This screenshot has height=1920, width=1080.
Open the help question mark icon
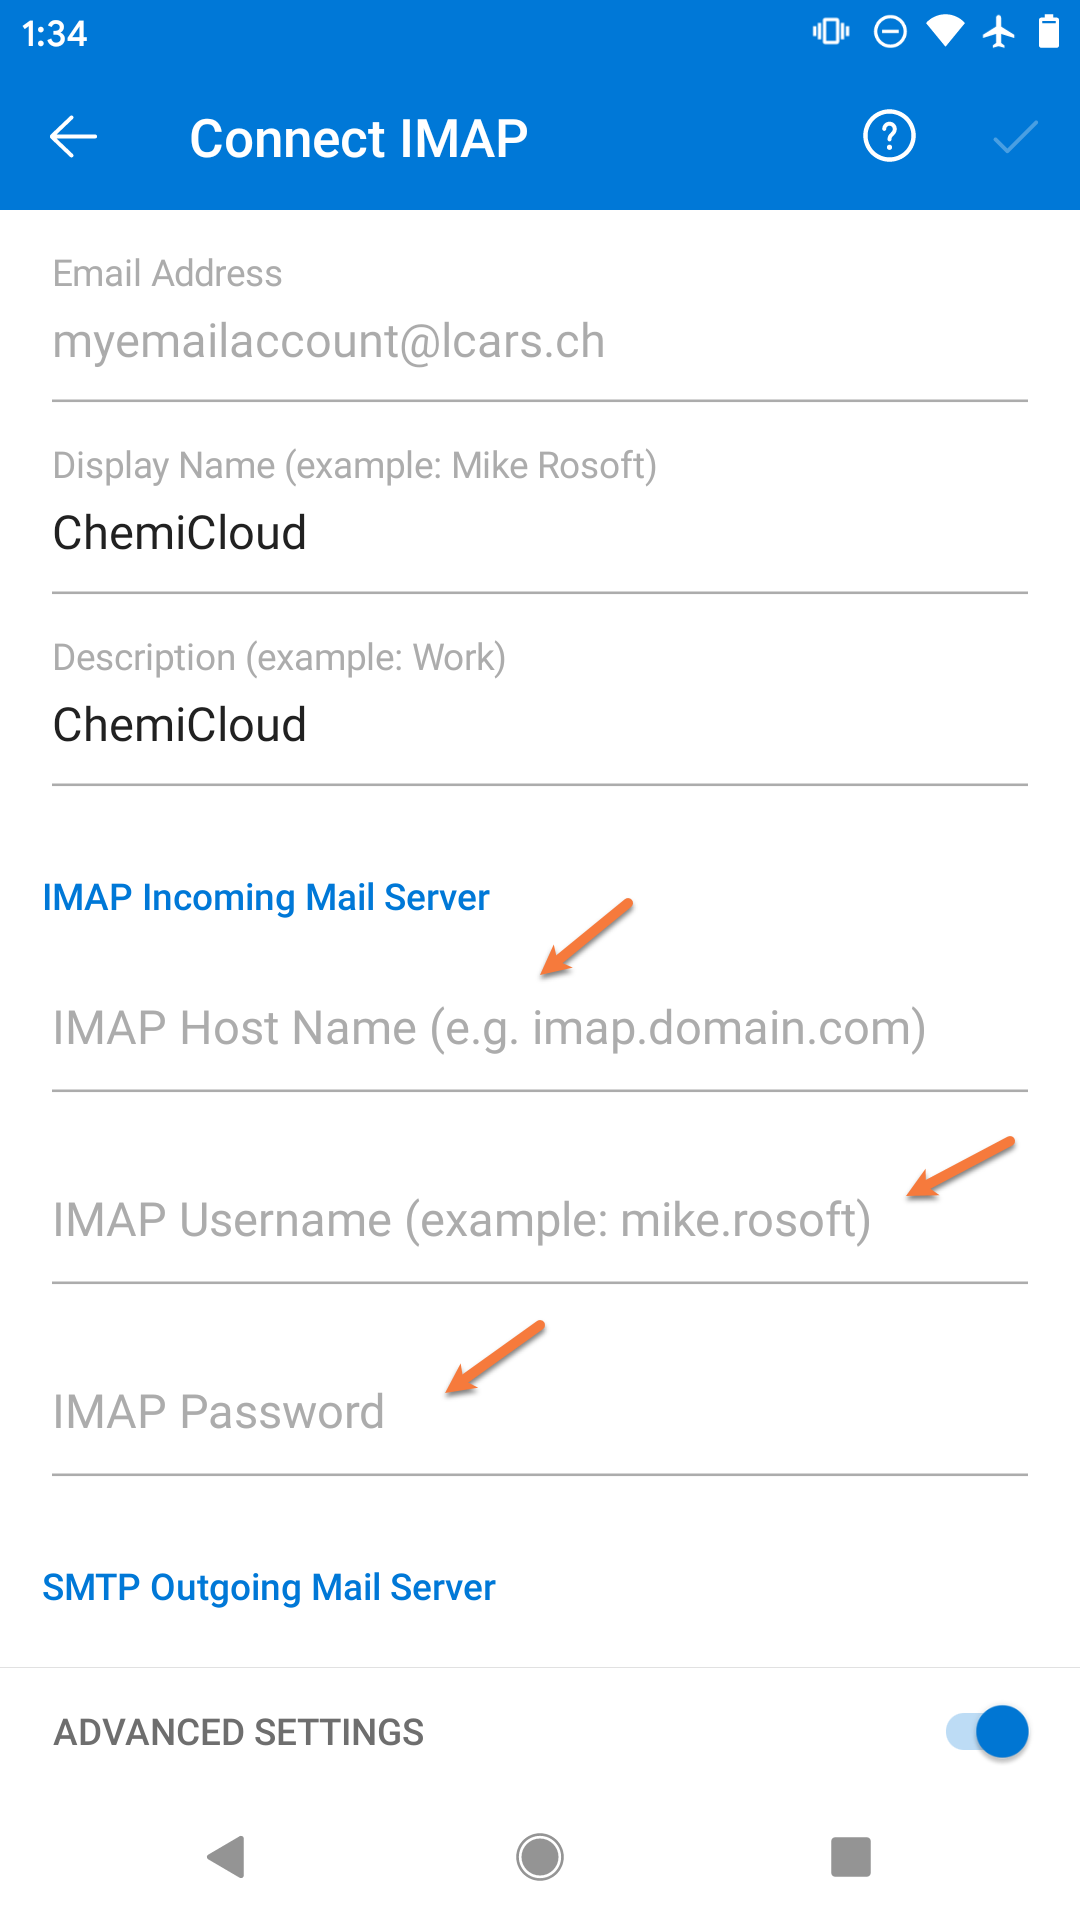pyautogui.click(x=888, y=136)
